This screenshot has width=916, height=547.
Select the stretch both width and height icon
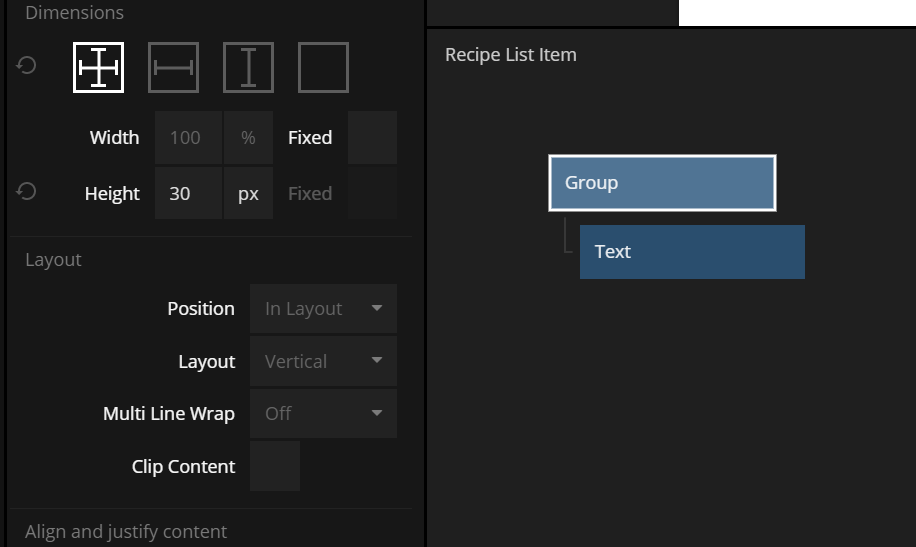98,68
